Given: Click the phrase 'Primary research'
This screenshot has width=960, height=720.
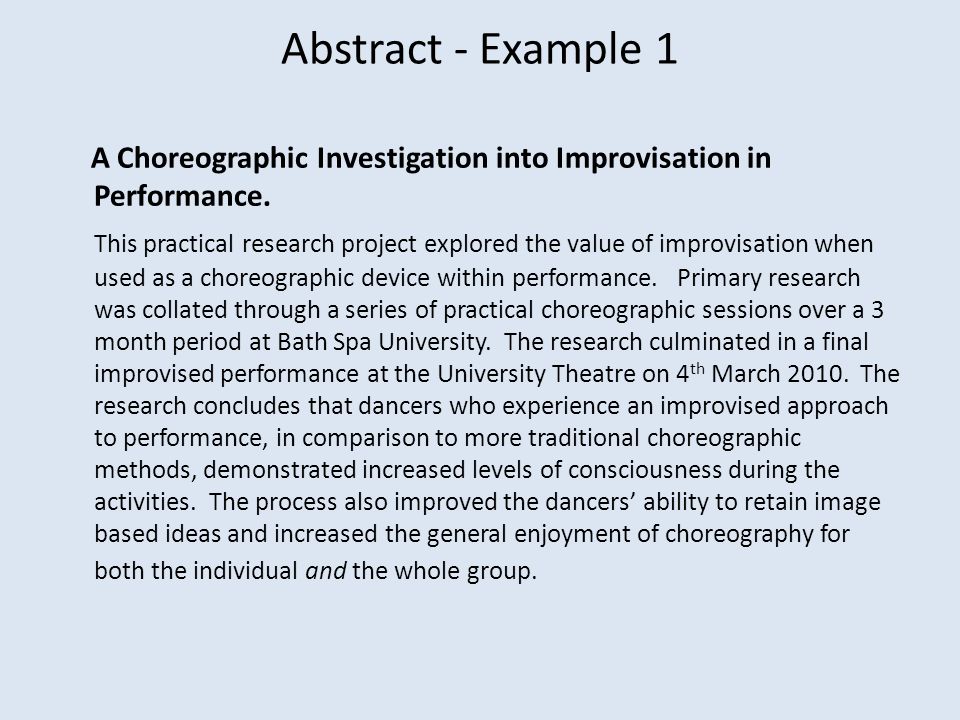Looking at the screenshot, I should 768,278.
